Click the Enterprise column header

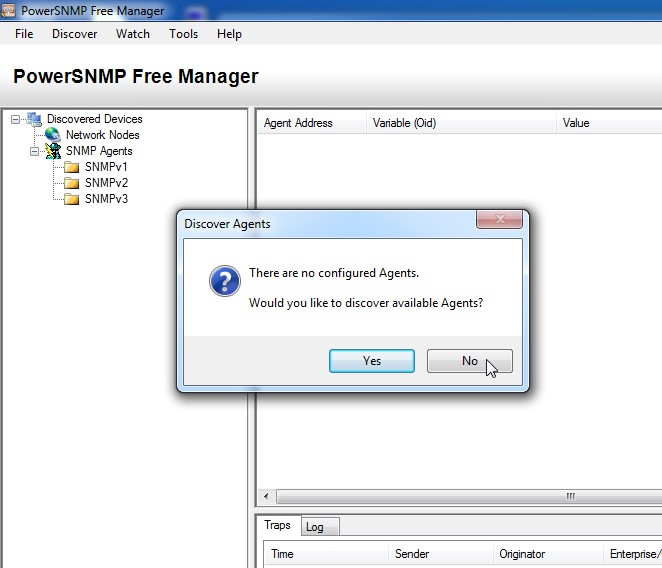pyautogui.click(x=632, y=554)
